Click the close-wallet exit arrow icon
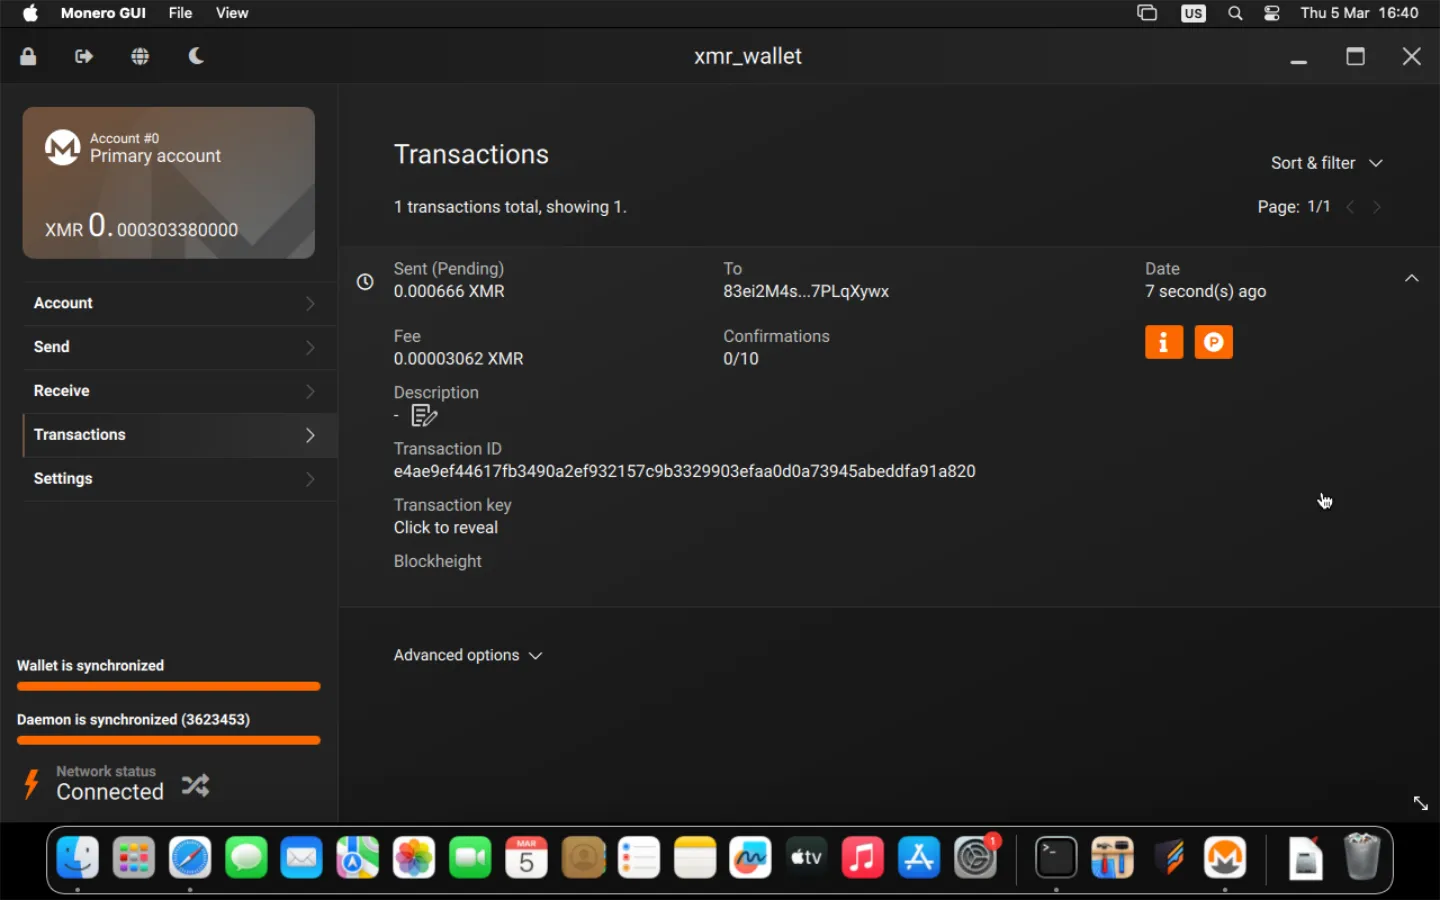1440x900 pixels. tap(84, 57)
